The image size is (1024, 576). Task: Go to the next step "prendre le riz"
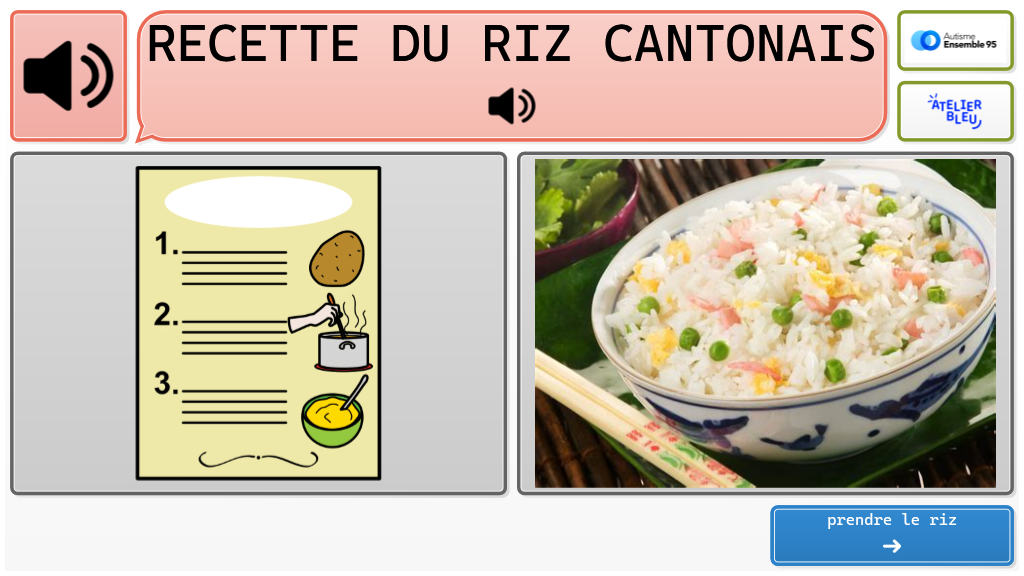[x=891, y=535]
